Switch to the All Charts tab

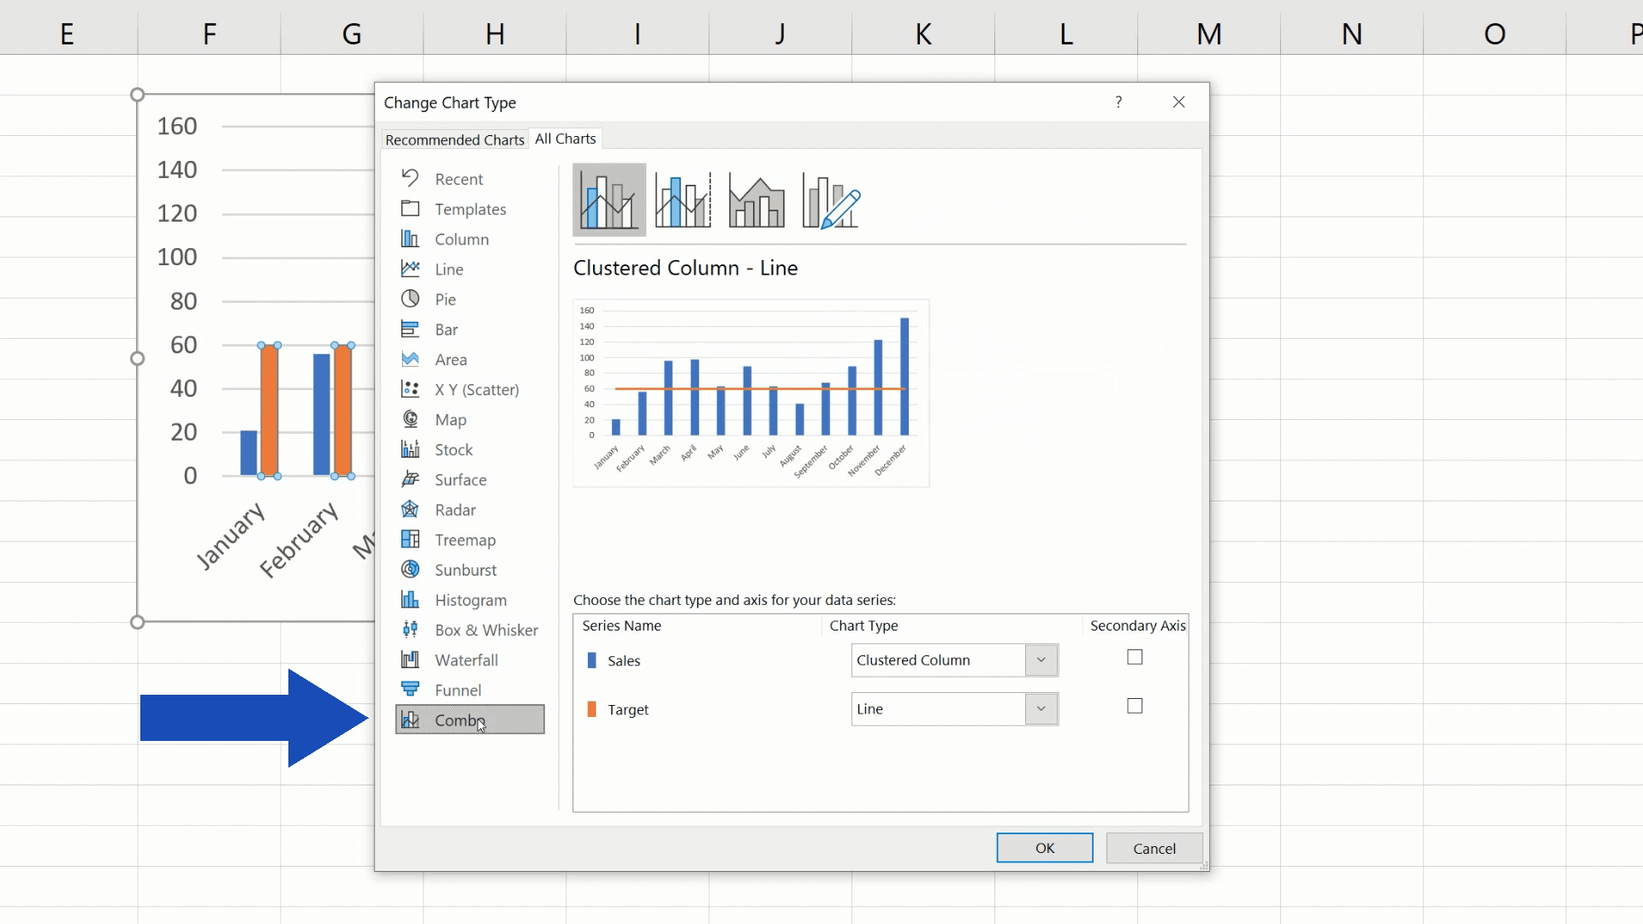566,138
